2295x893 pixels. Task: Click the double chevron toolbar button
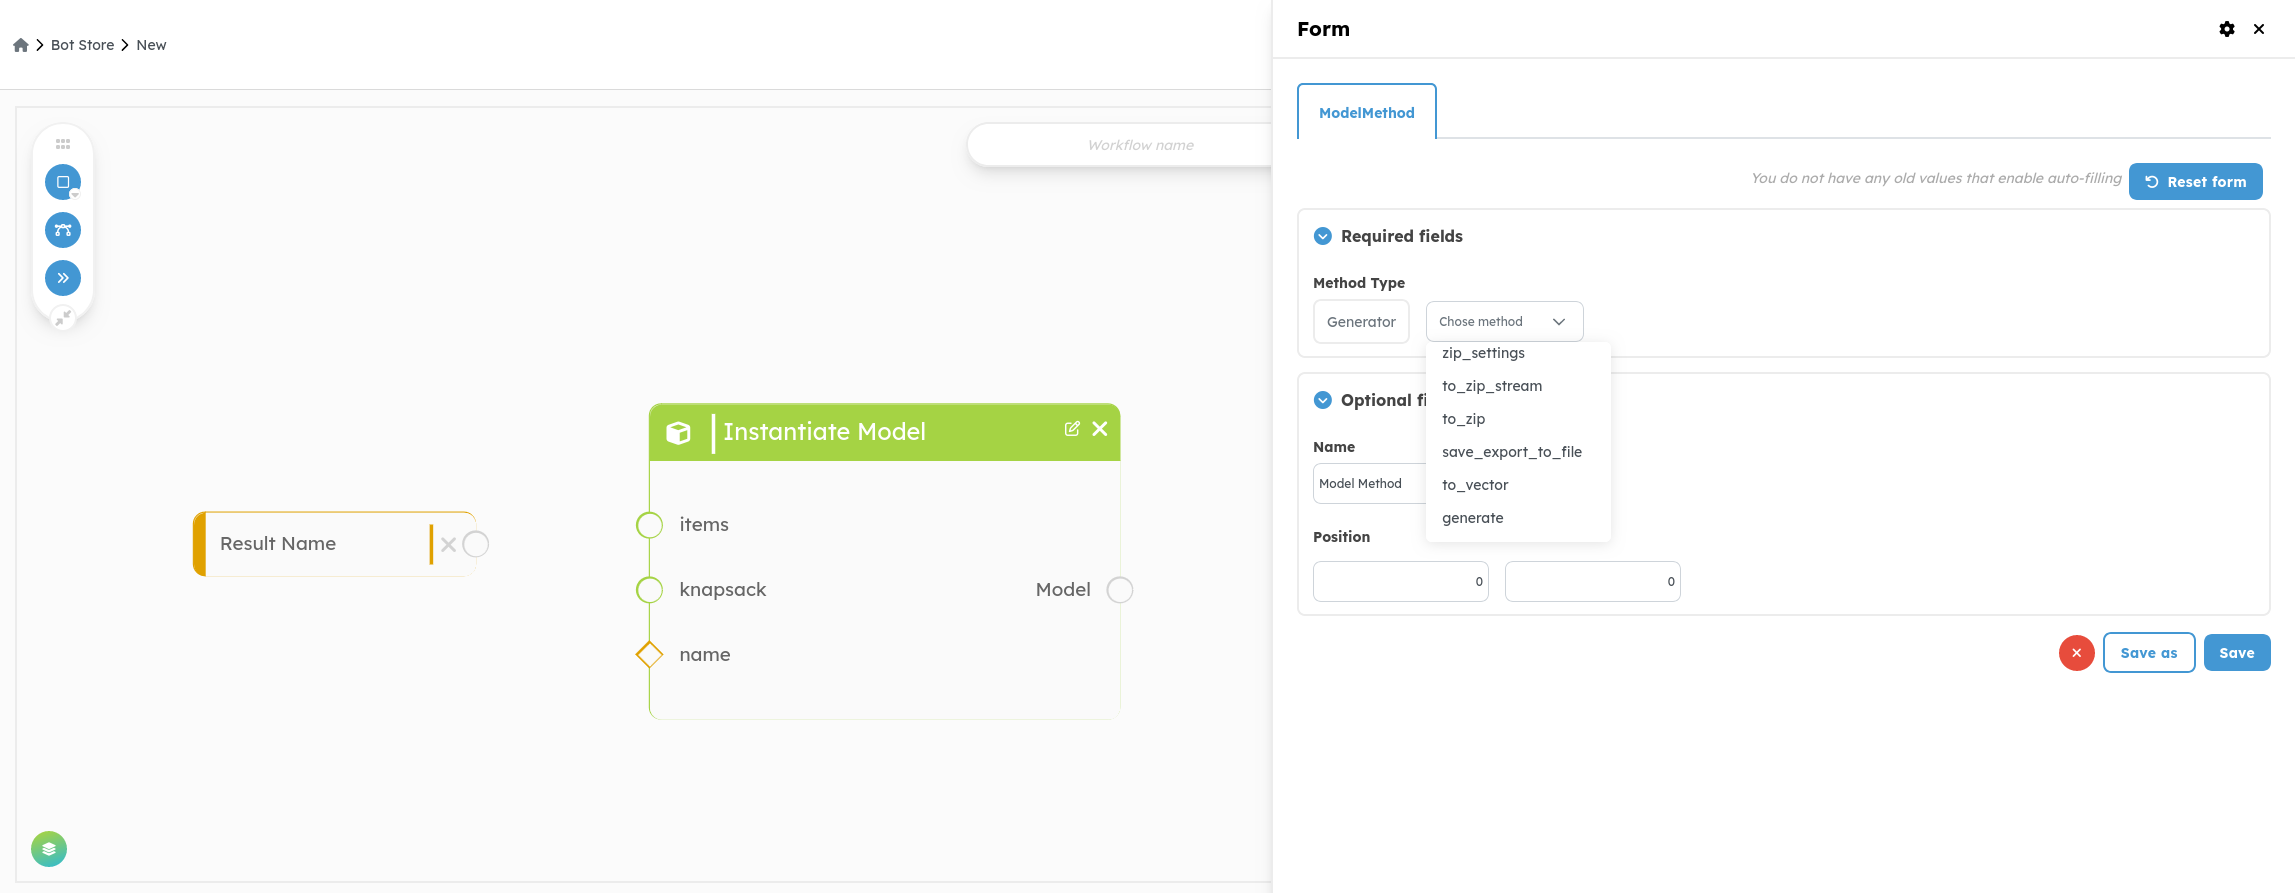pyautogui.click(x=63, y=278)
